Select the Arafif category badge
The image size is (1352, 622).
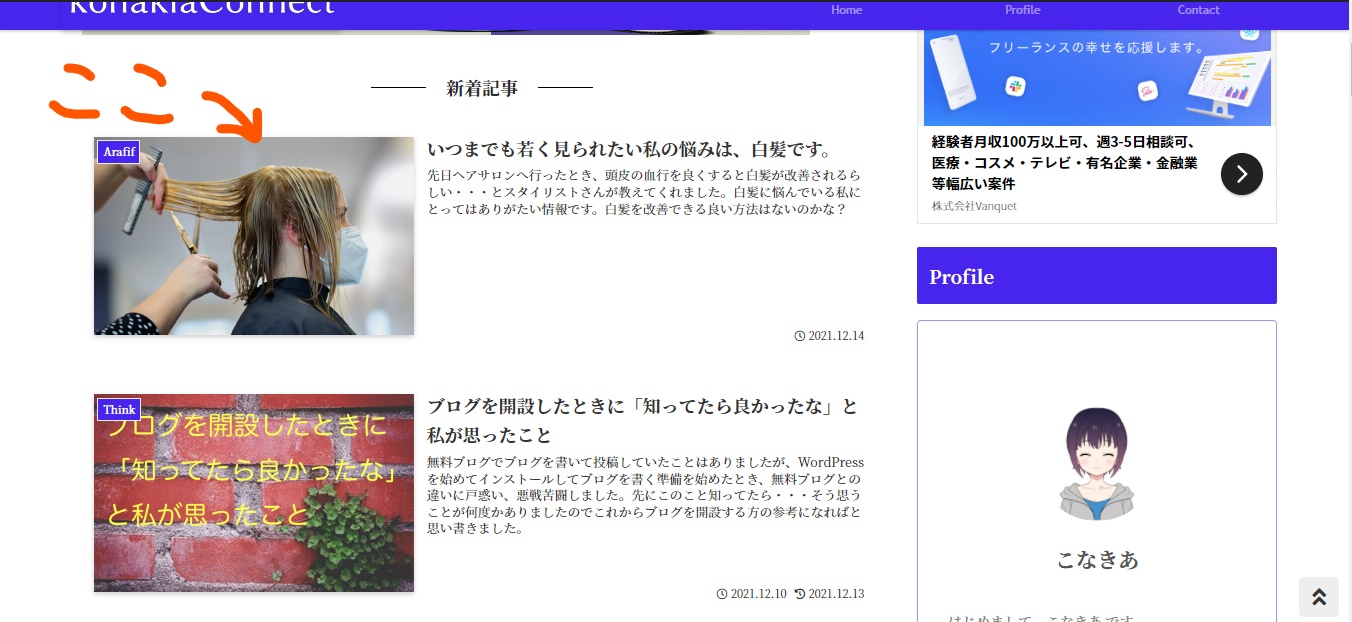click(x=118, y=152)
